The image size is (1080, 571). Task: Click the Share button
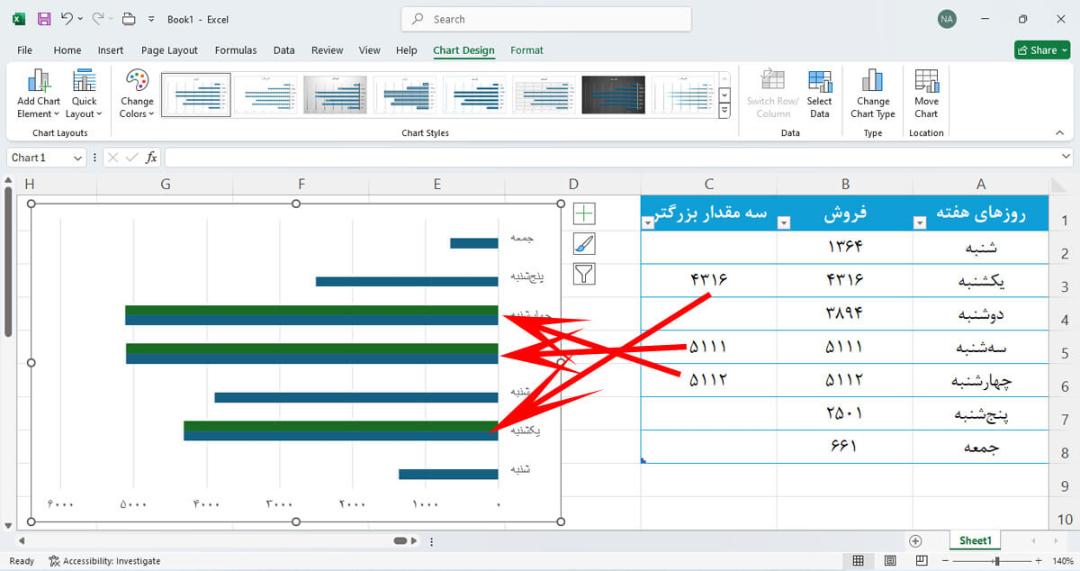pyautogui.click(x=1041, y=50)
